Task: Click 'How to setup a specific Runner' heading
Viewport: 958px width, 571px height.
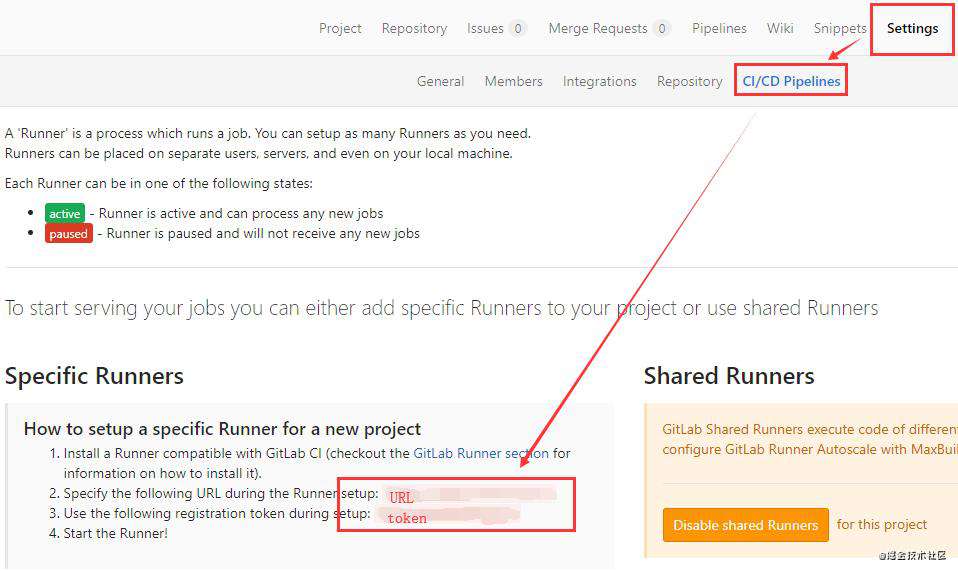Action: pos(222,429)
